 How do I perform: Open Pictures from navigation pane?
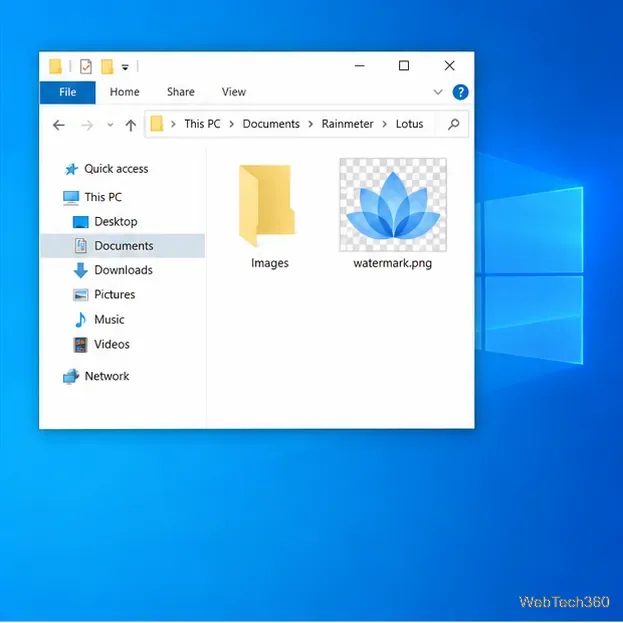[x=114, y=294]
